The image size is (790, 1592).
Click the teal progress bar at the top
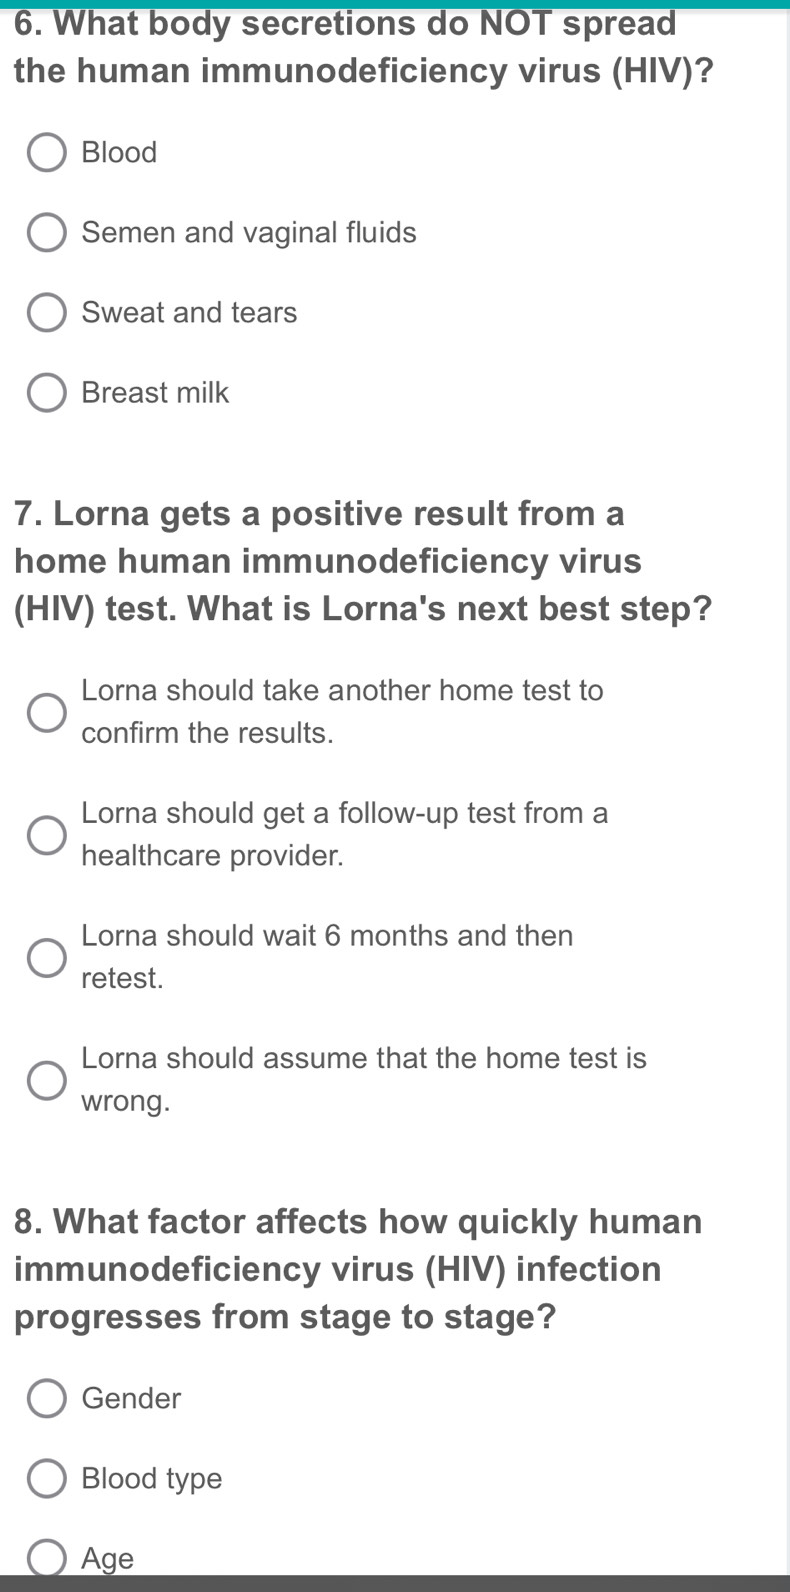pyautogui.click(x=395, y=4)
